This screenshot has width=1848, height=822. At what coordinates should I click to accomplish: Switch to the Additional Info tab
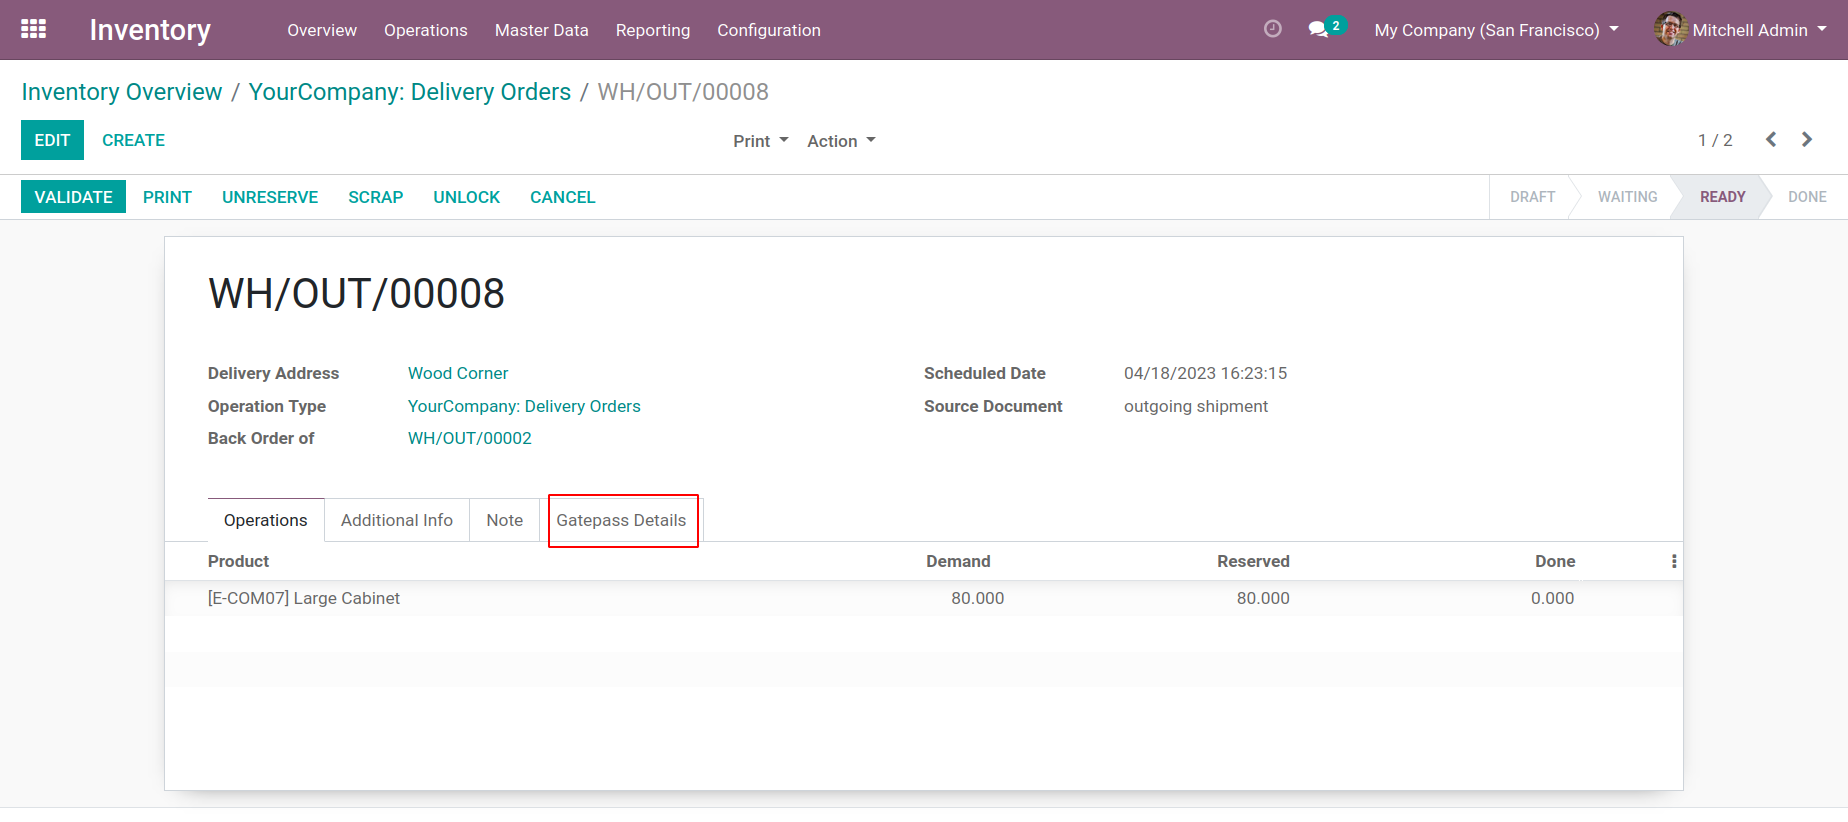tap(397, 520)
